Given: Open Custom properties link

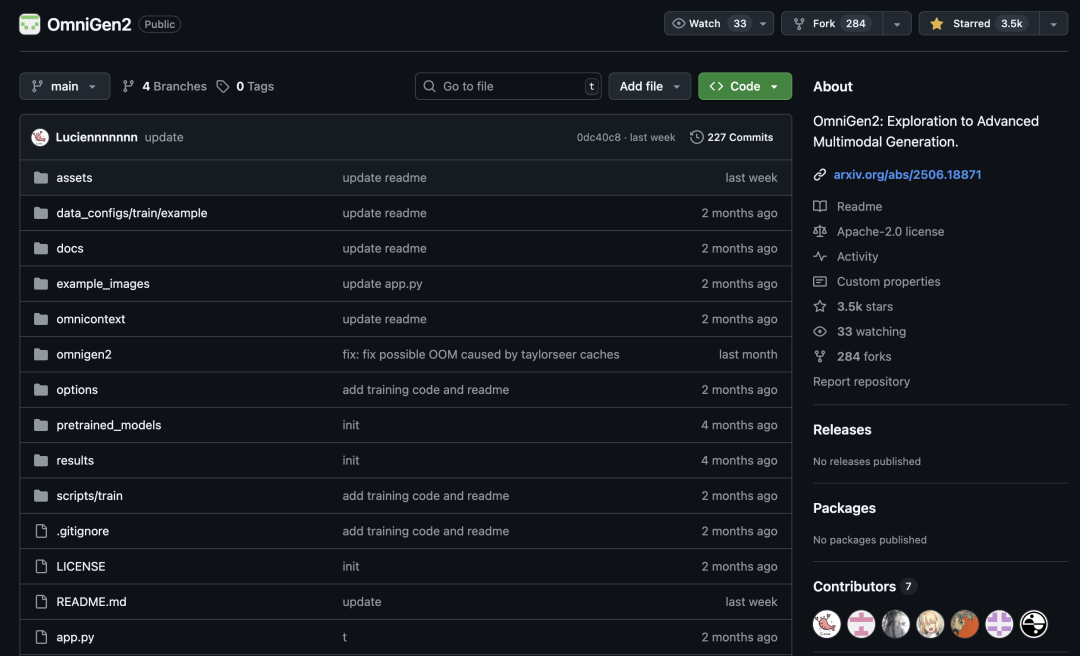Looking at the screenshot, I should (x=889, y=281).
